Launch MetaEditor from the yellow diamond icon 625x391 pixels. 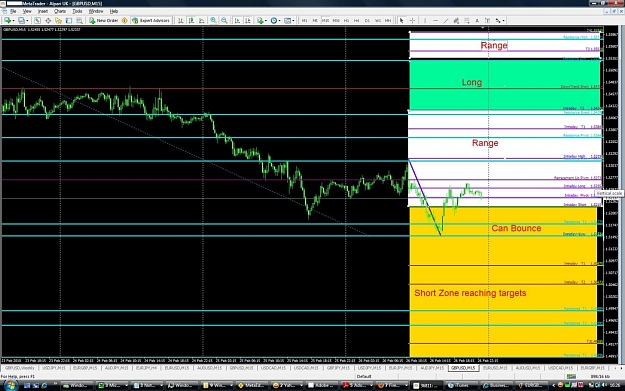point(124,20)
